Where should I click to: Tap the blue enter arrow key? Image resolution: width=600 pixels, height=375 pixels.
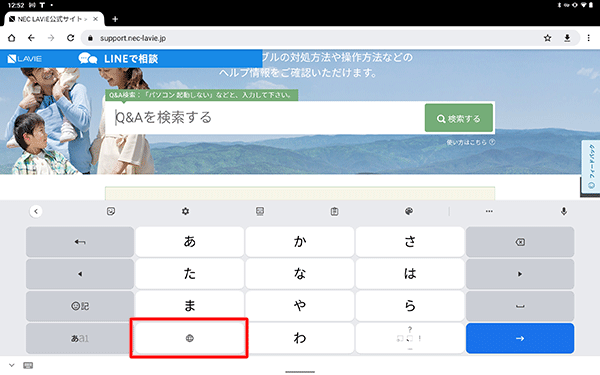point(520,338)
